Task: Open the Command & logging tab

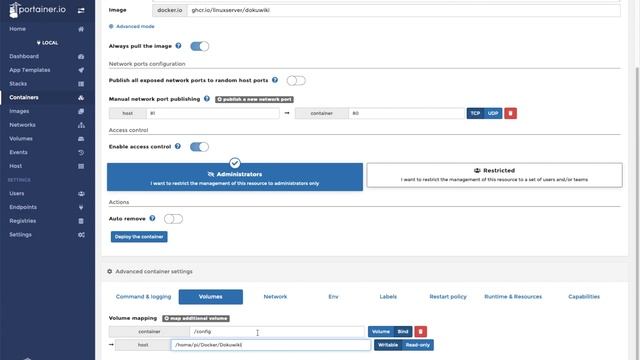Action: 144,297
